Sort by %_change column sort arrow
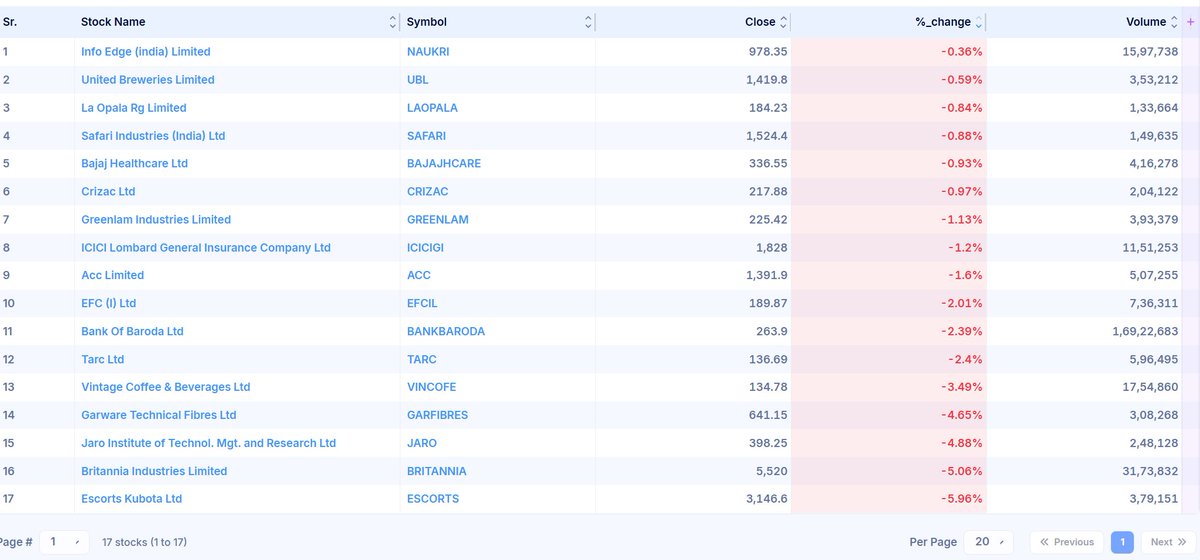1200x560 pixels. 979,22
